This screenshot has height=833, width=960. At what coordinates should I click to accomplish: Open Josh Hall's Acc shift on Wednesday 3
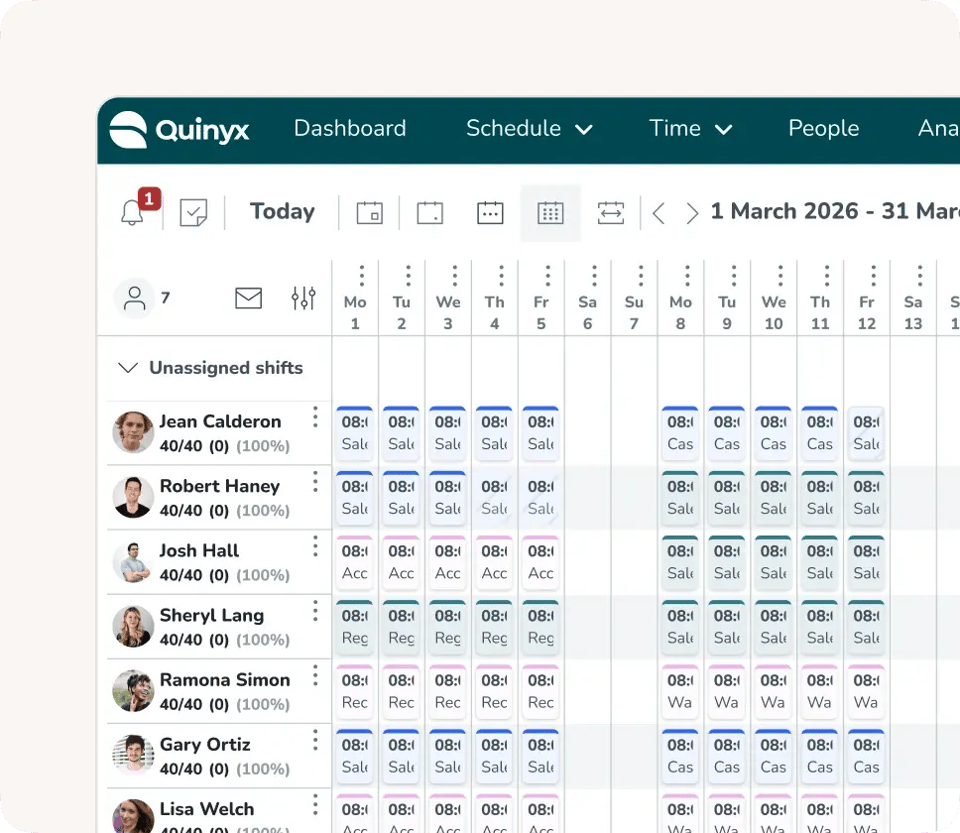(448, 562)
